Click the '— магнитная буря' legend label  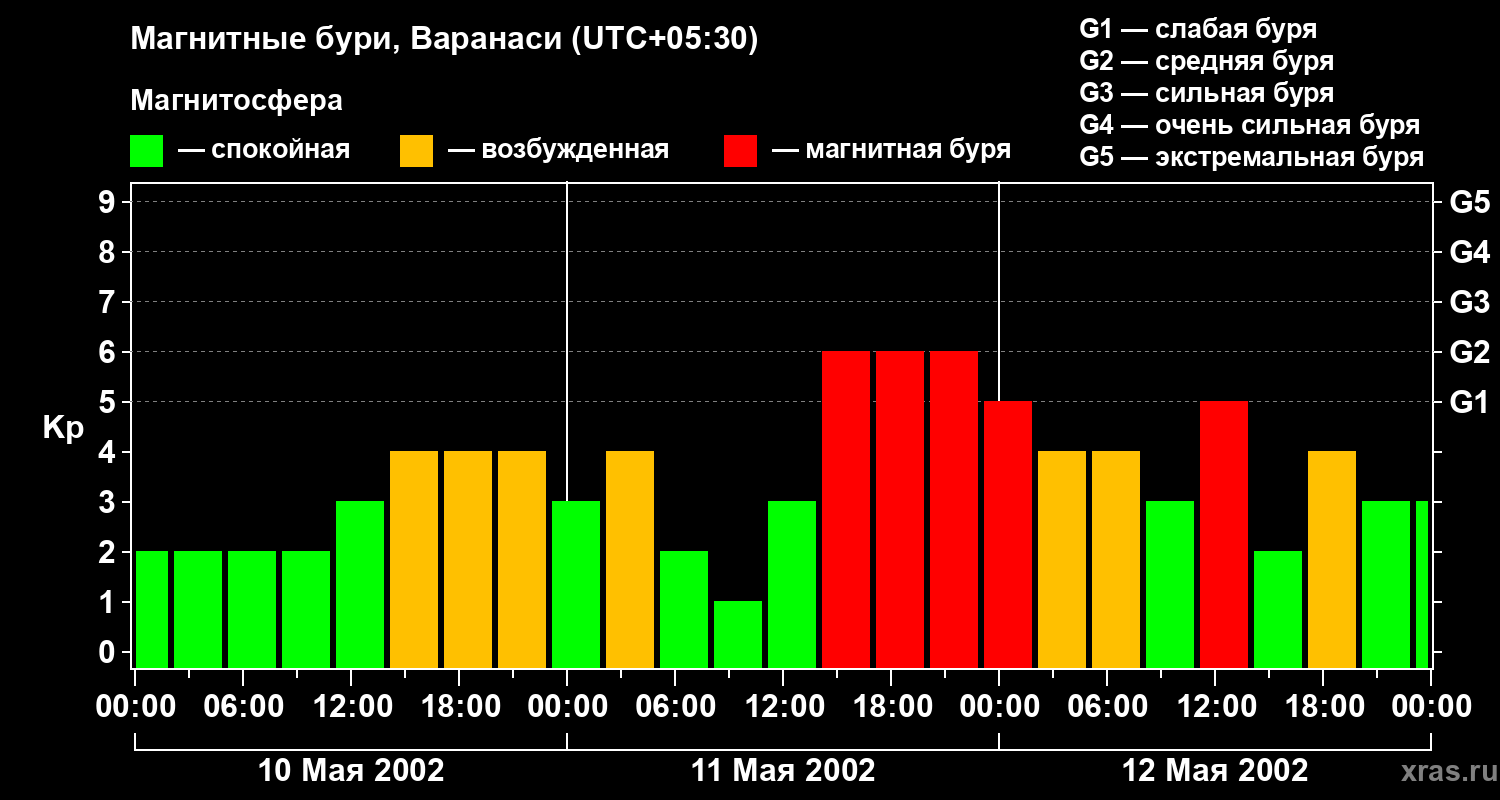pos(891,150)
